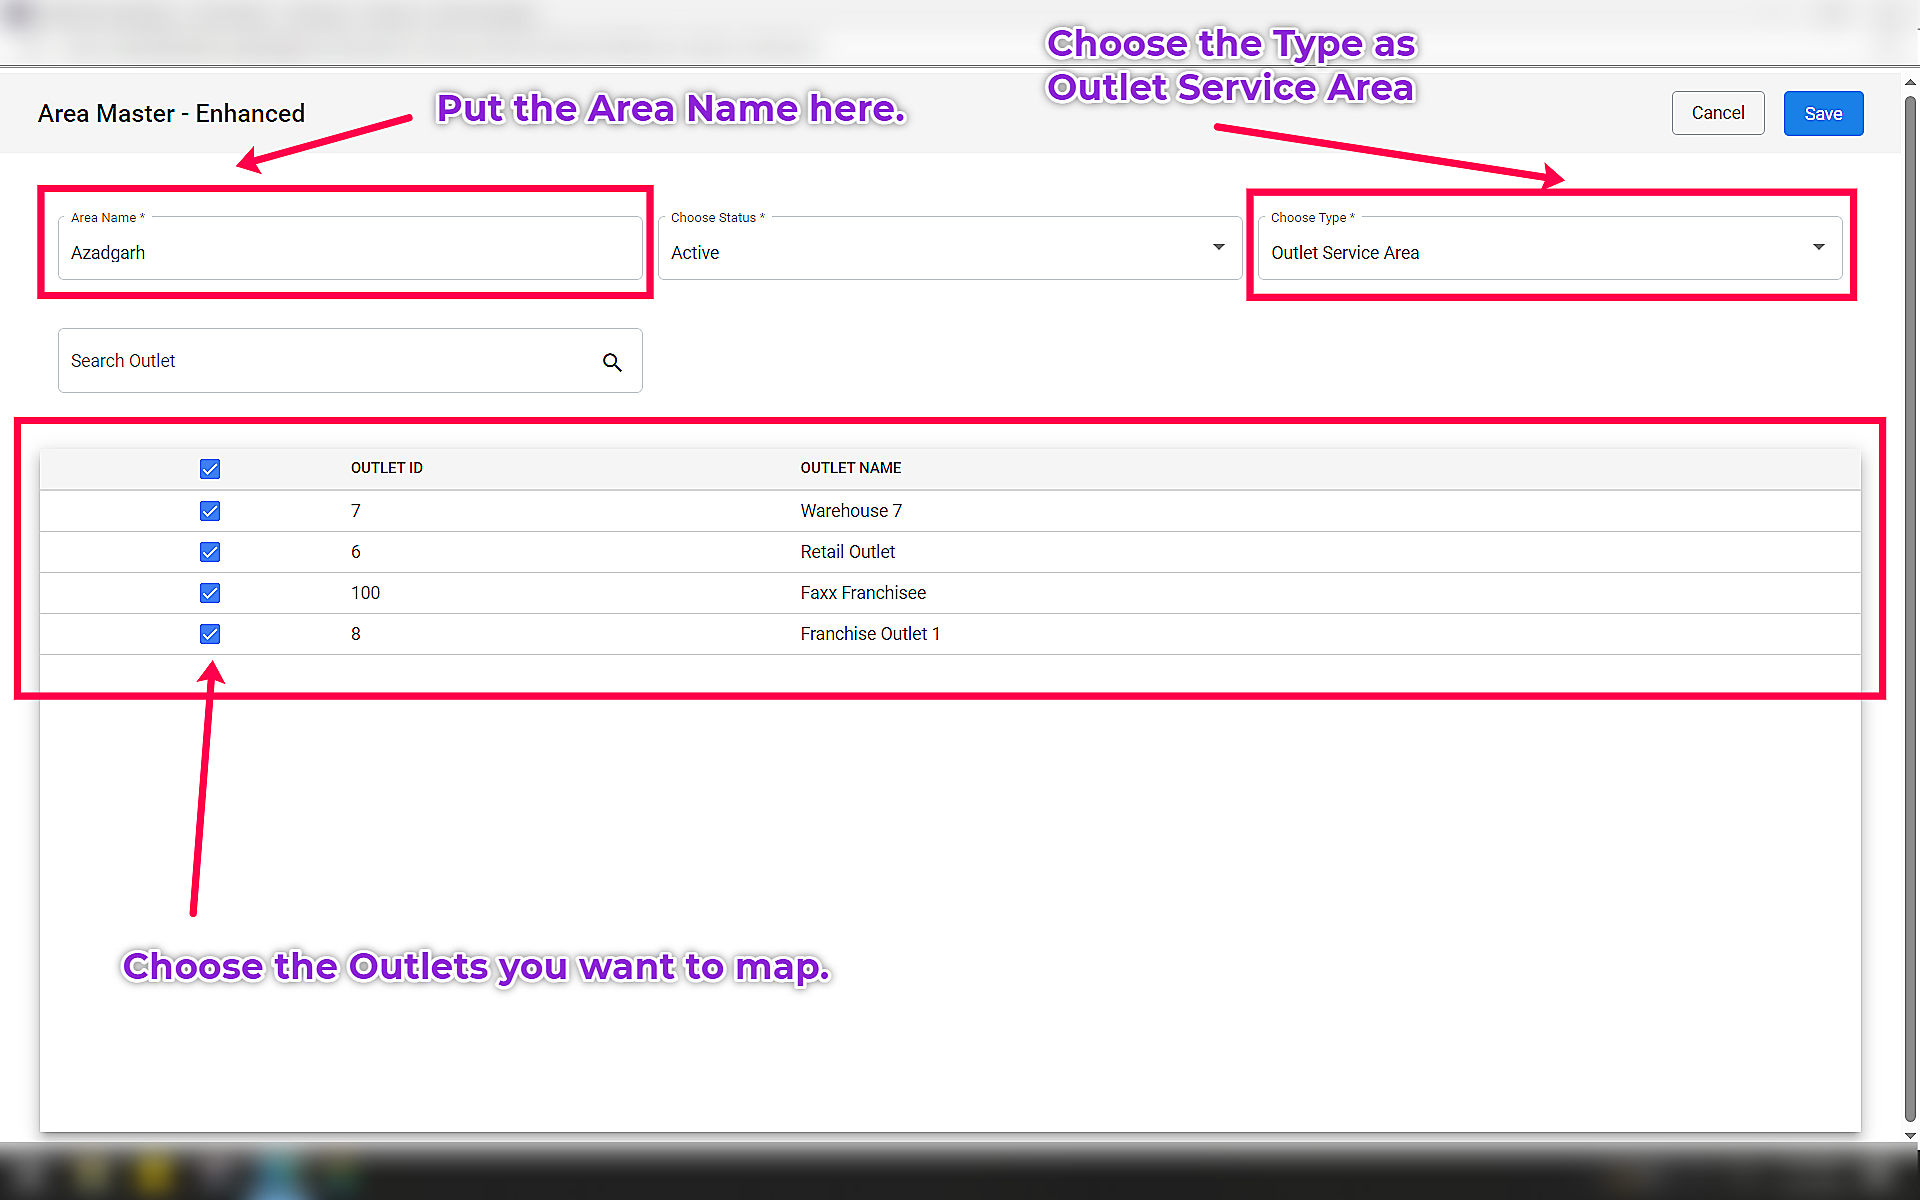
Task: Click the OUTLET ID column header
Action: (x=387, y=468)
